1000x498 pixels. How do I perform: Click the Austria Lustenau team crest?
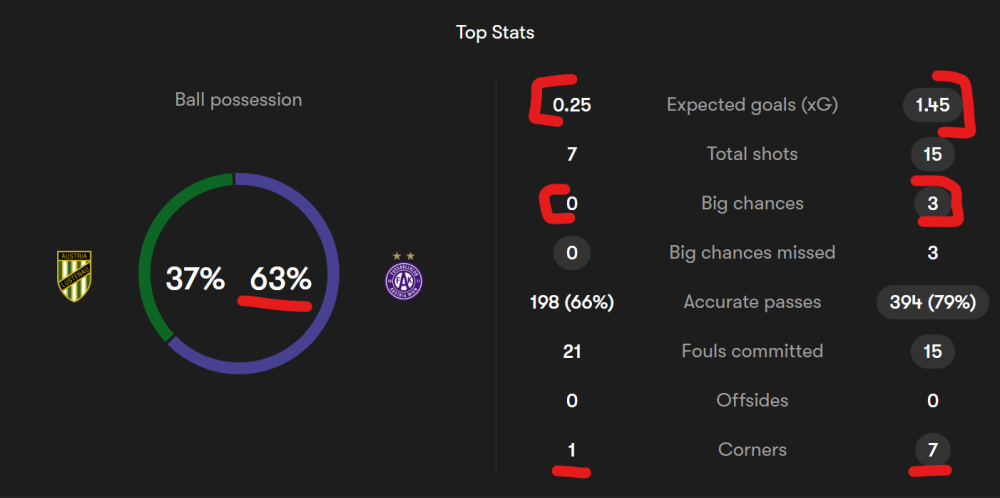coord(74,276)
